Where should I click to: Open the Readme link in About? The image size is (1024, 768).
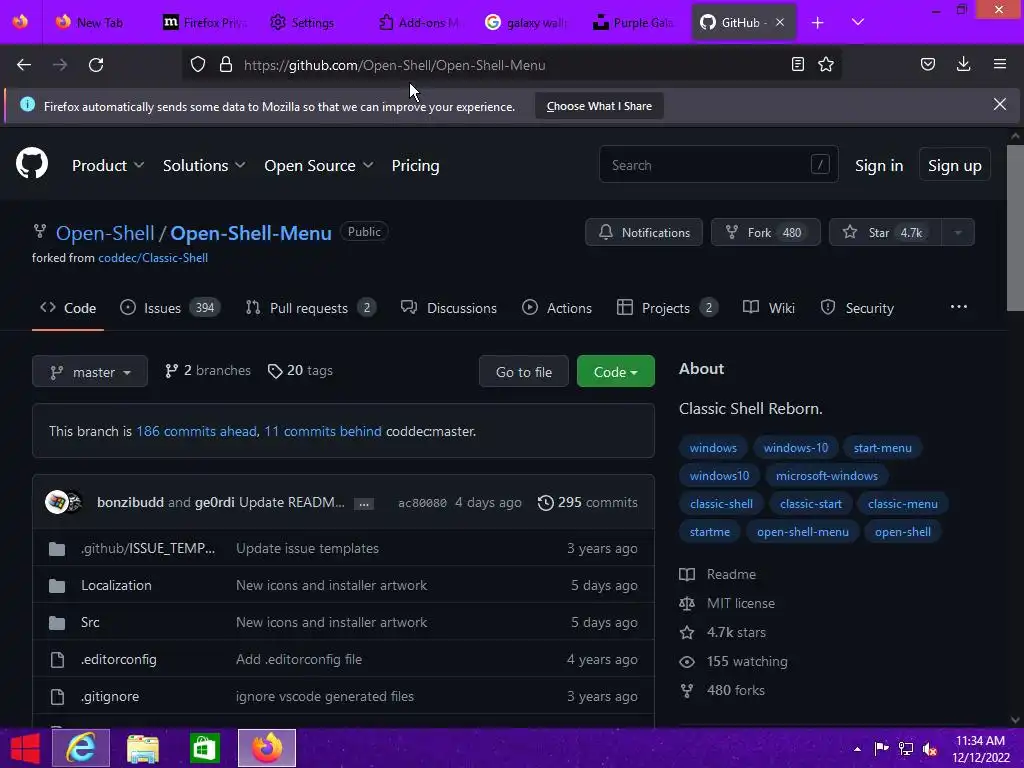pos(717,575)
